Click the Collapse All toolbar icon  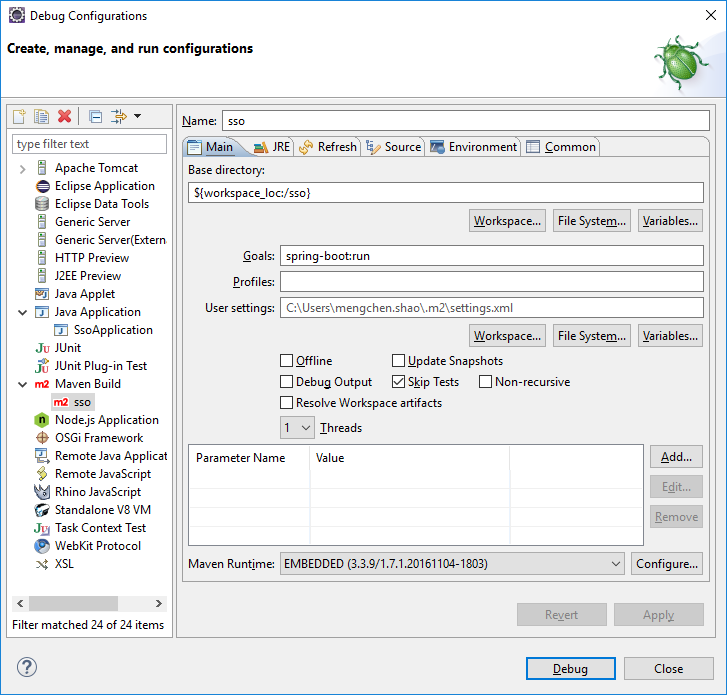tap(96, 116)
